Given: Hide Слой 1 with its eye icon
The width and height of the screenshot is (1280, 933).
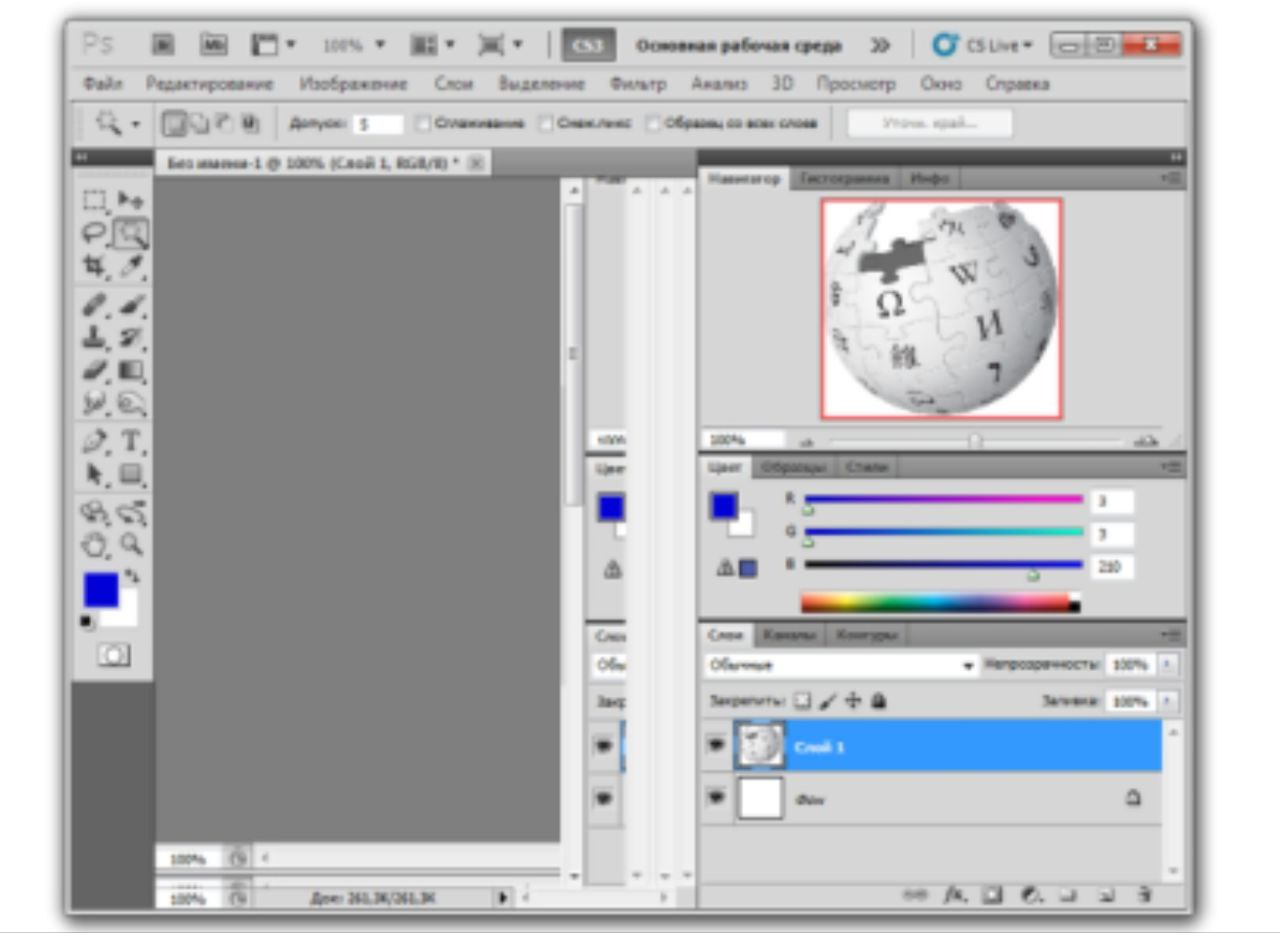Looking at the screenshot, I should click(716, 746).
